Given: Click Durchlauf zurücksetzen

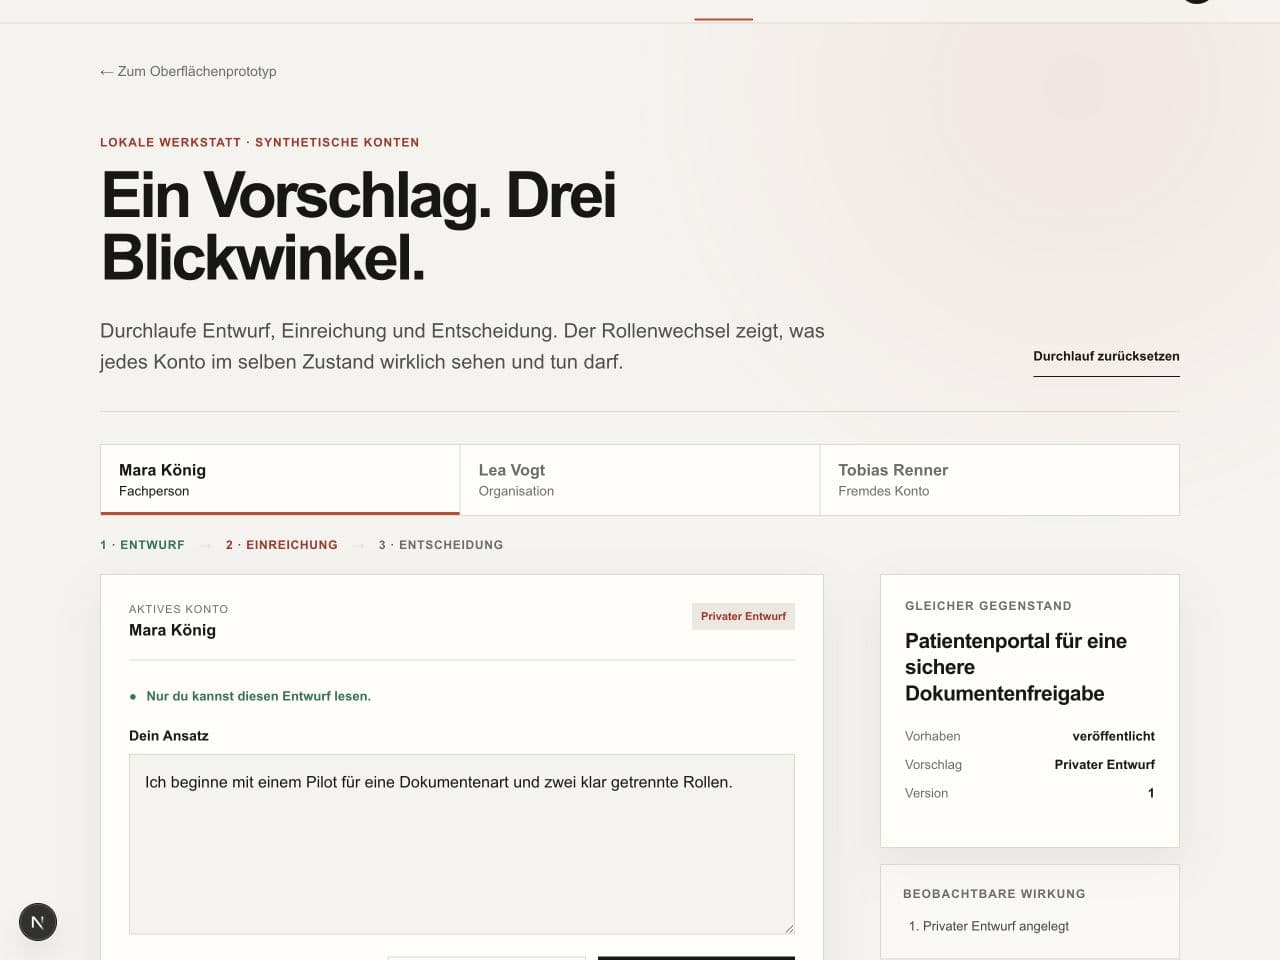Looking at the screenshot, I should pos(1106,356).
